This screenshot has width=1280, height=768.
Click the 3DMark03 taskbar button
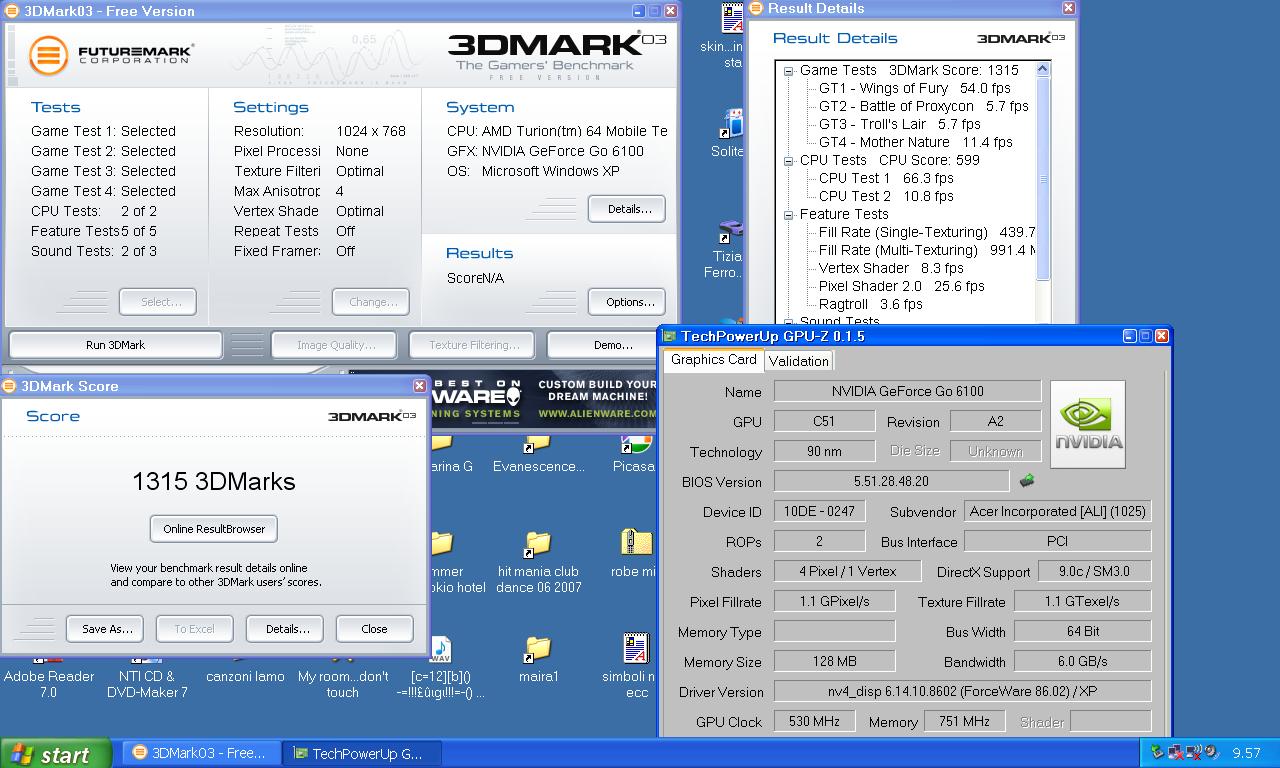point(203,753)
